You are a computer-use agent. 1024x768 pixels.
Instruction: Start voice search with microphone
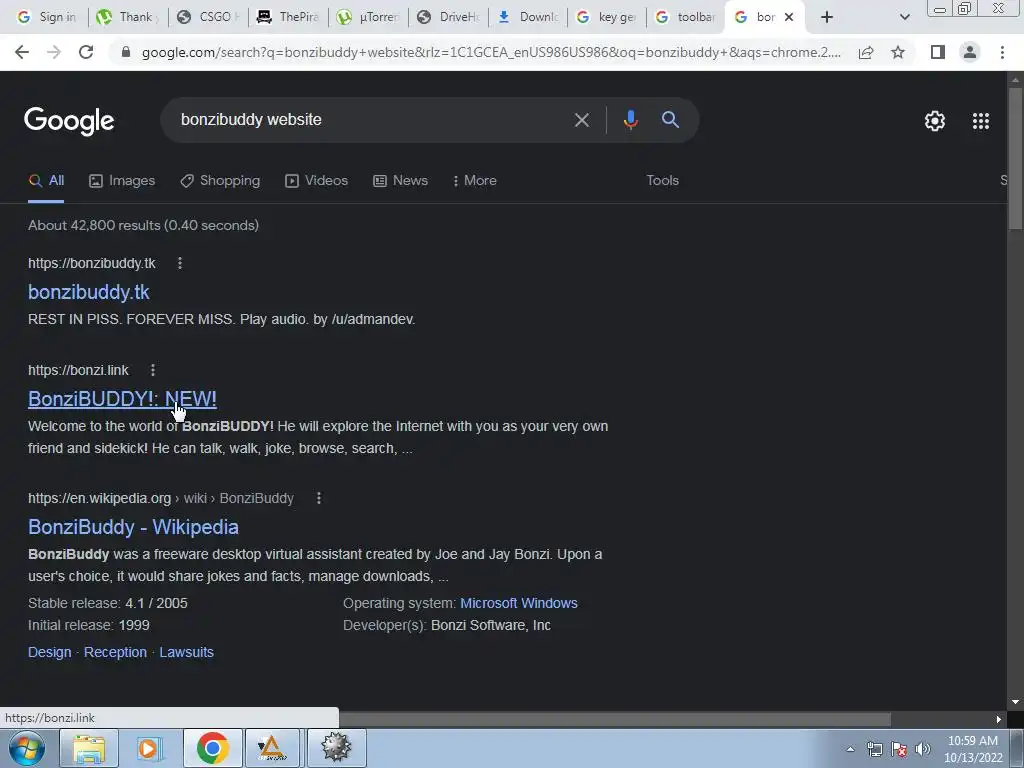(630, 120)
